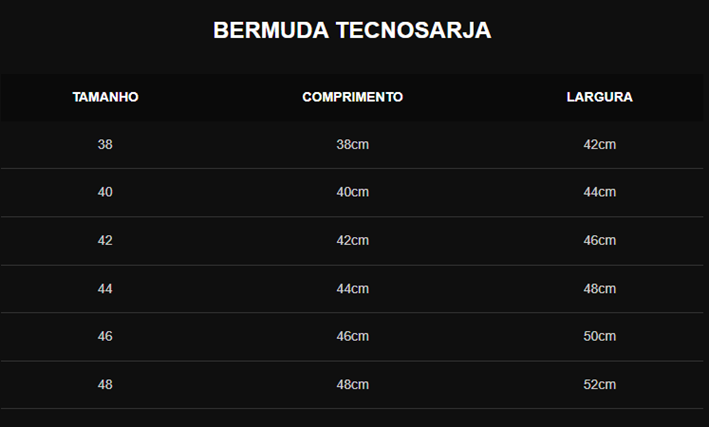Select the 52cm Largura value
The image size is (709, 427).
[x=599, y=384]
